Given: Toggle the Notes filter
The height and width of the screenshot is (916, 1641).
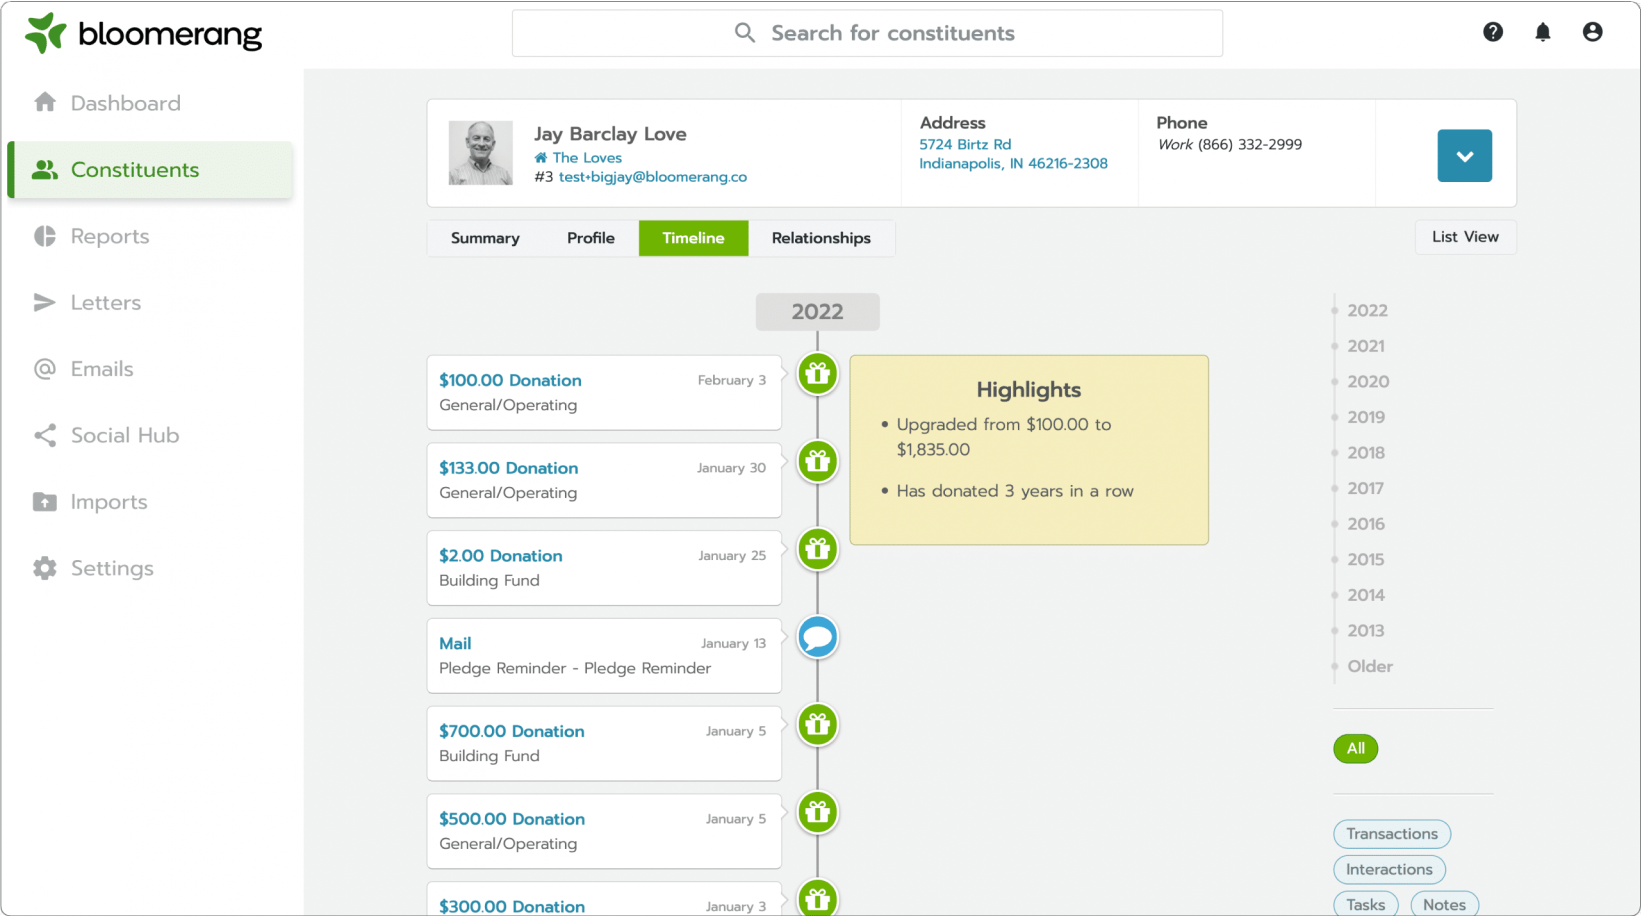Looking at the screenshot, I should pyautogui.click(x=1444, y=905).
